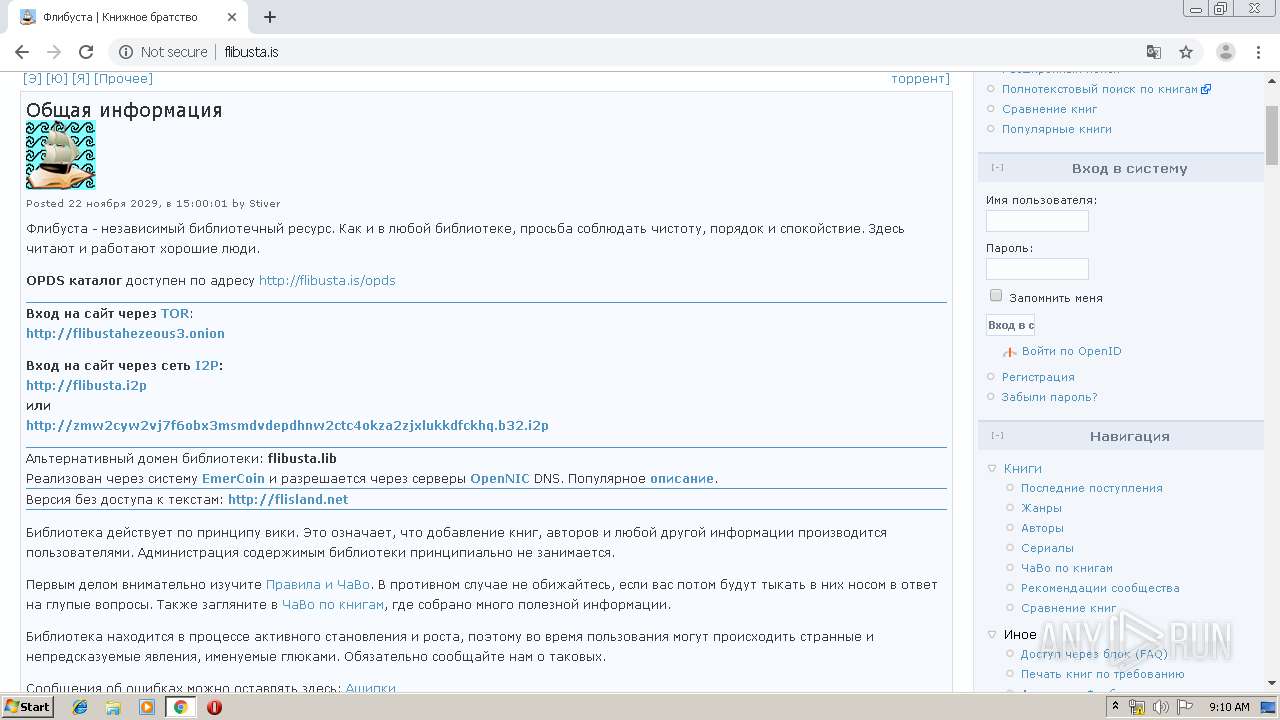1280x720 pixels.
Task: Collapse the Вход в систему block
Action: (x=997, y=168)
